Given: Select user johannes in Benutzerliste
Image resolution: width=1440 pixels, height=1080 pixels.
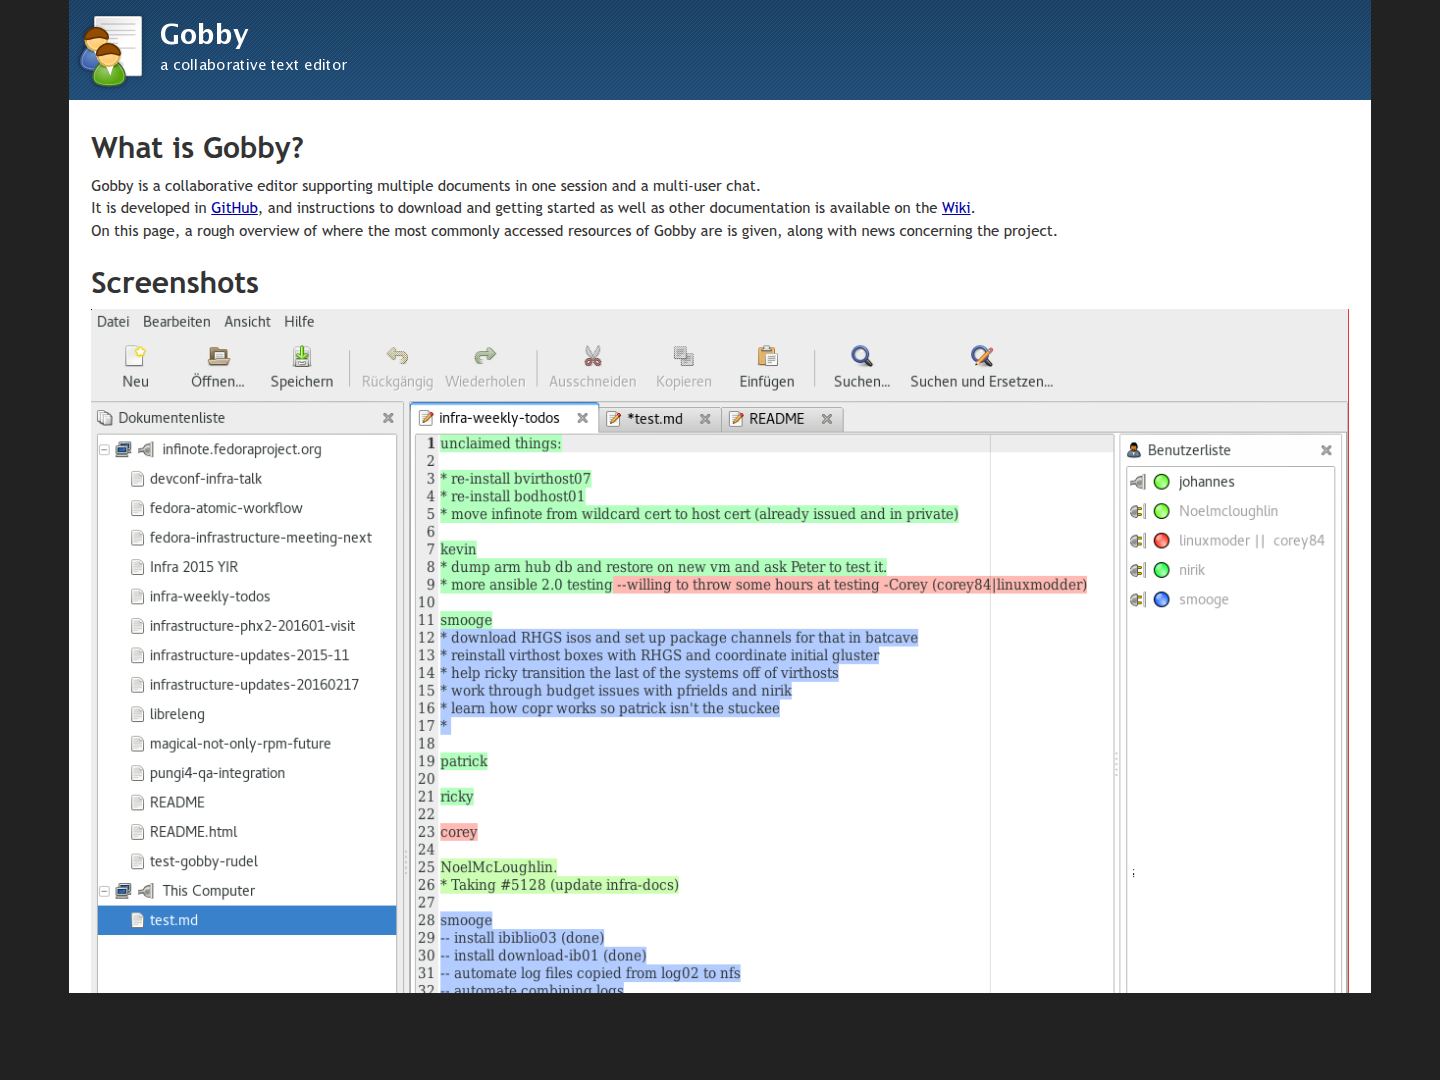Looking at the screenshot, I should click(x=1207, y=482).
